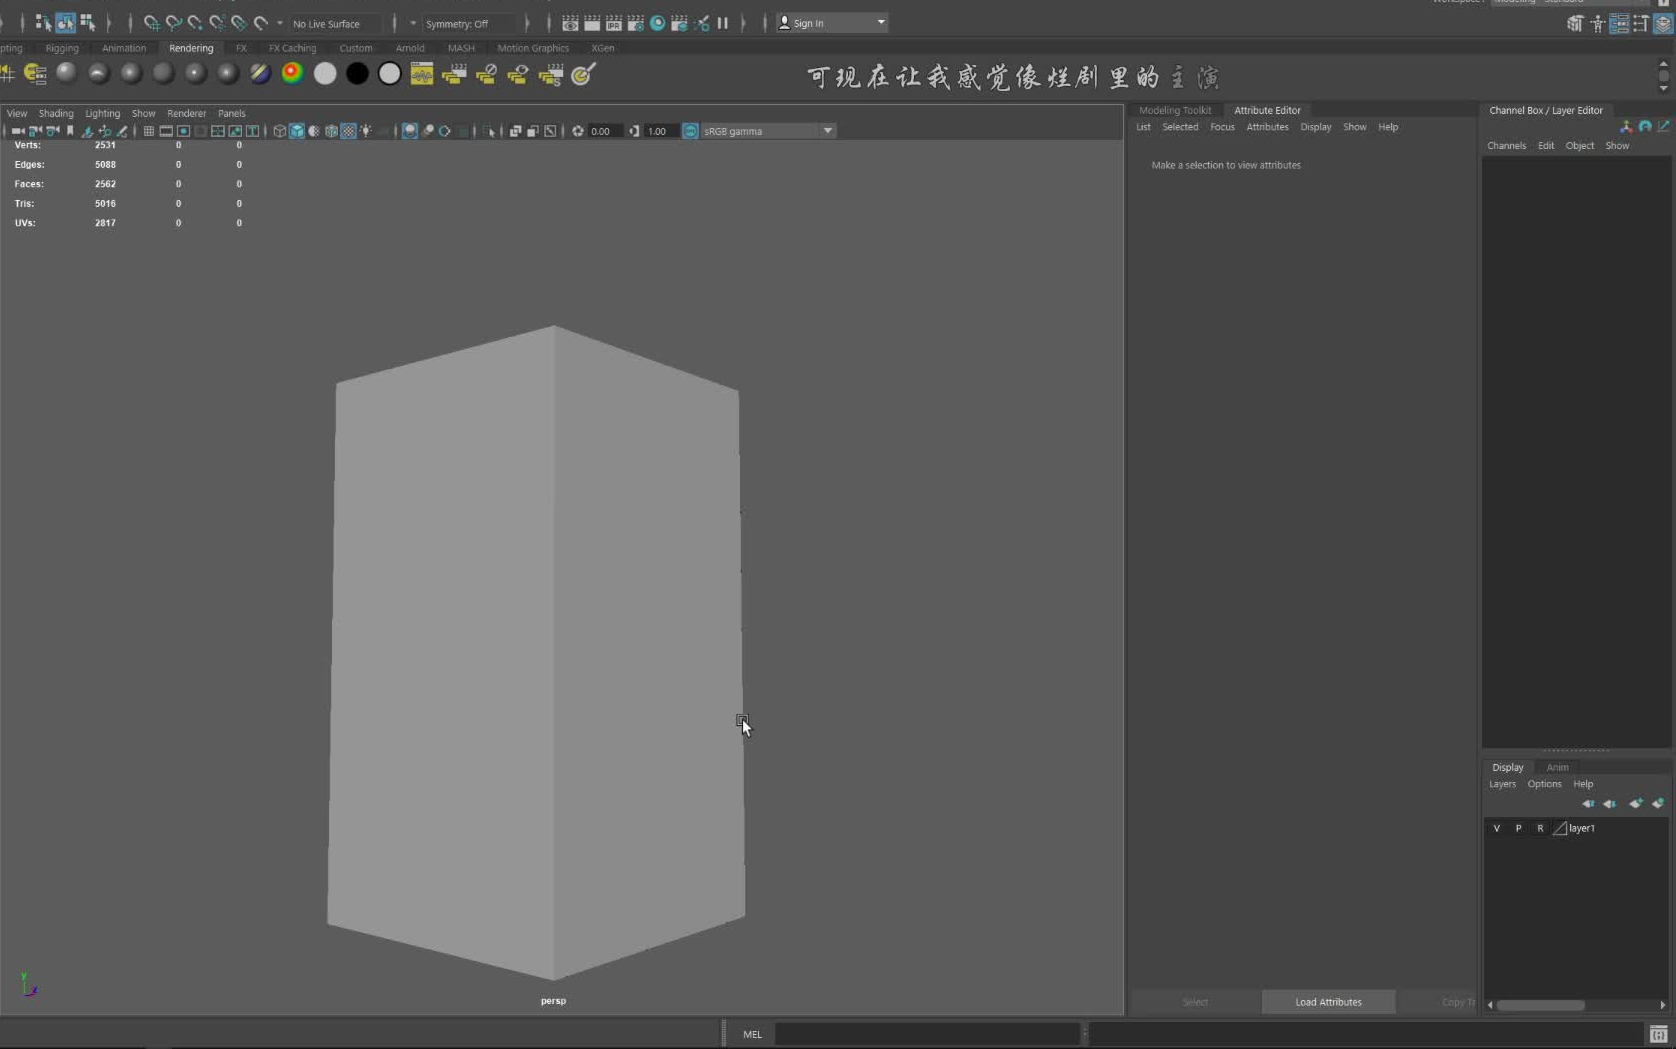Select the black surface shader shelf icon
The width and height of the screenshot is (1676, 1049).
point(357,73)
